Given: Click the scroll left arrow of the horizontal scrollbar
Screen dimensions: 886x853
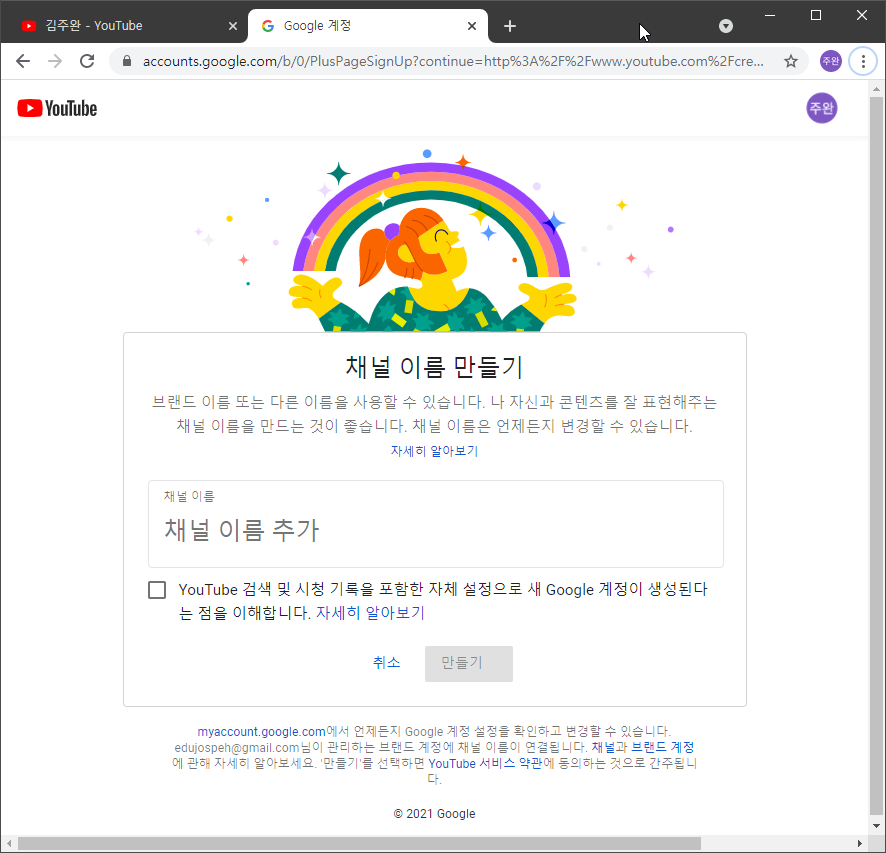Looking at the screenshot, I should 8,843.
